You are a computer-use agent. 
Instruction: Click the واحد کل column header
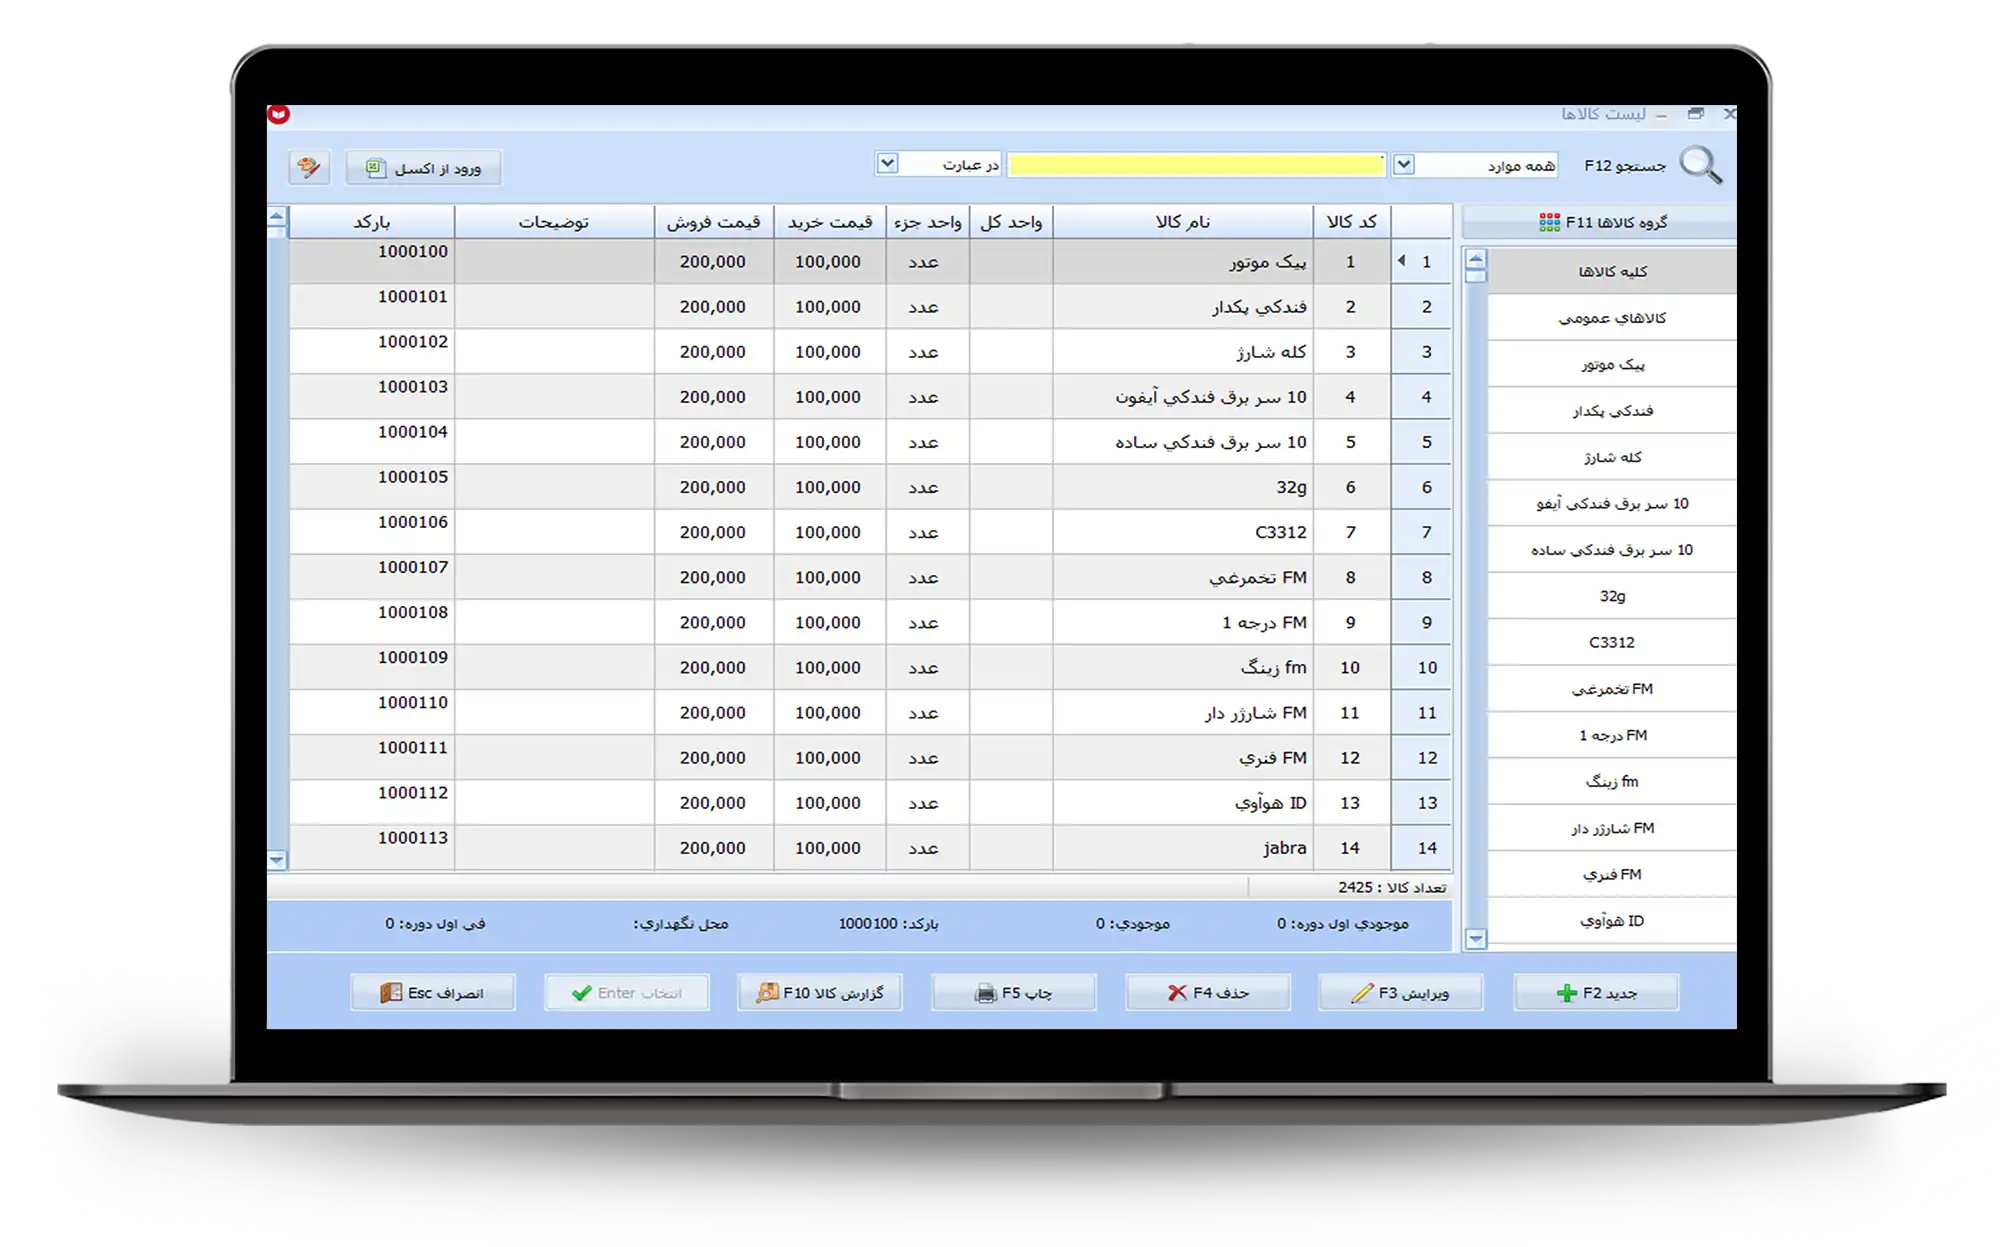1011,222
